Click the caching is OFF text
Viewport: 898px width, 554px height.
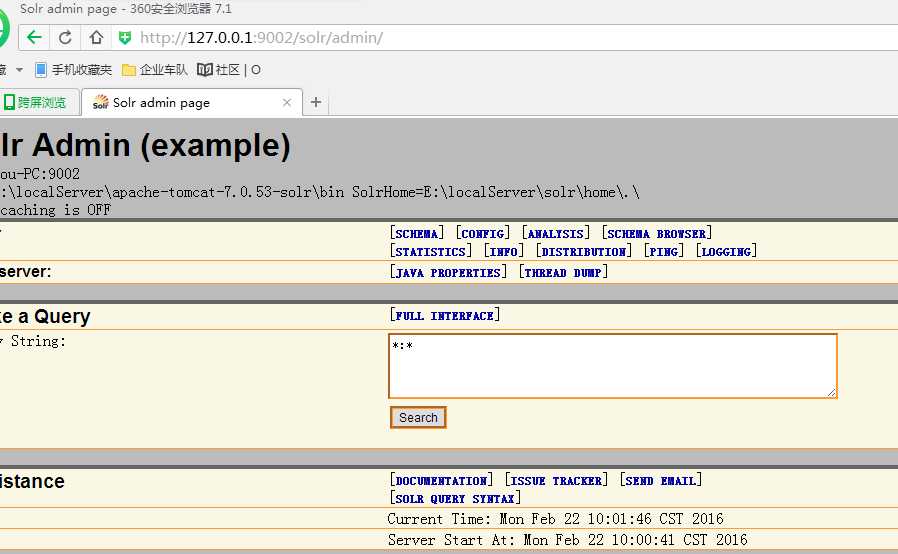pos(56,210)
